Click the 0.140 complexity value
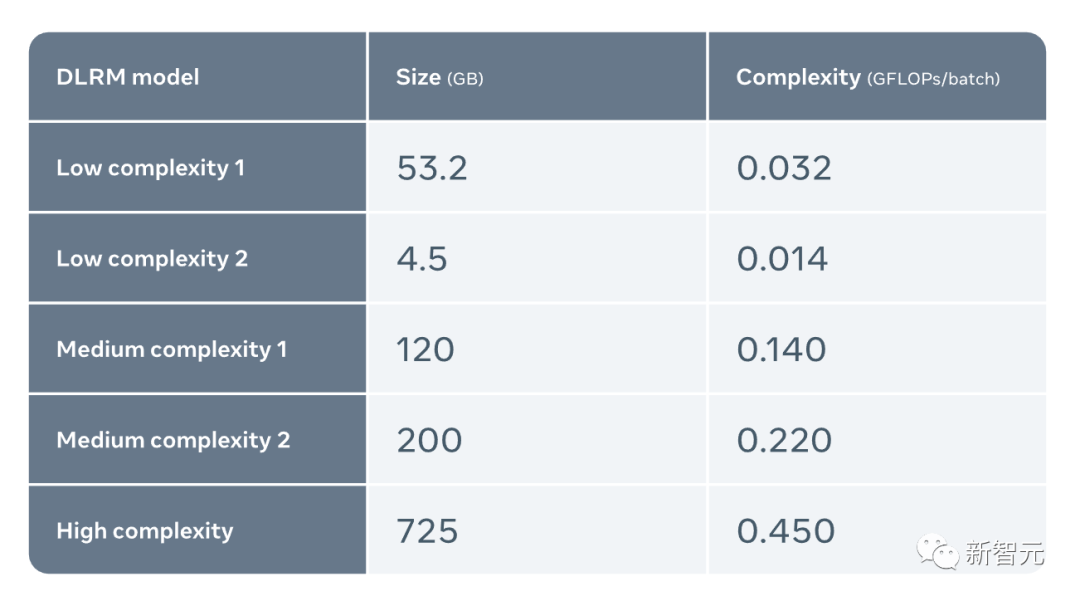1080x601 pixels. tap(781, 350)
